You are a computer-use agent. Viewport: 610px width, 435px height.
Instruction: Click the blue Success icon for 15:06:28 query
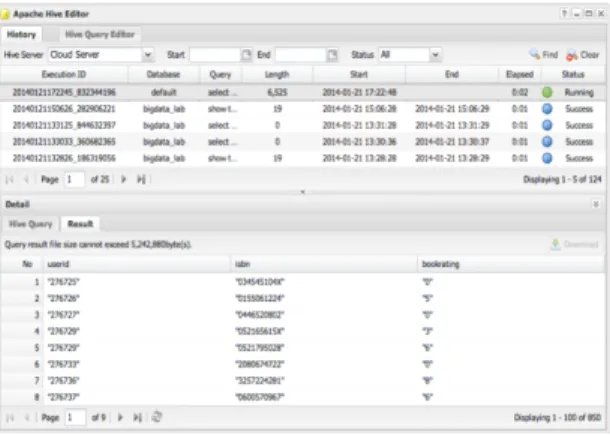coord(547,109)
